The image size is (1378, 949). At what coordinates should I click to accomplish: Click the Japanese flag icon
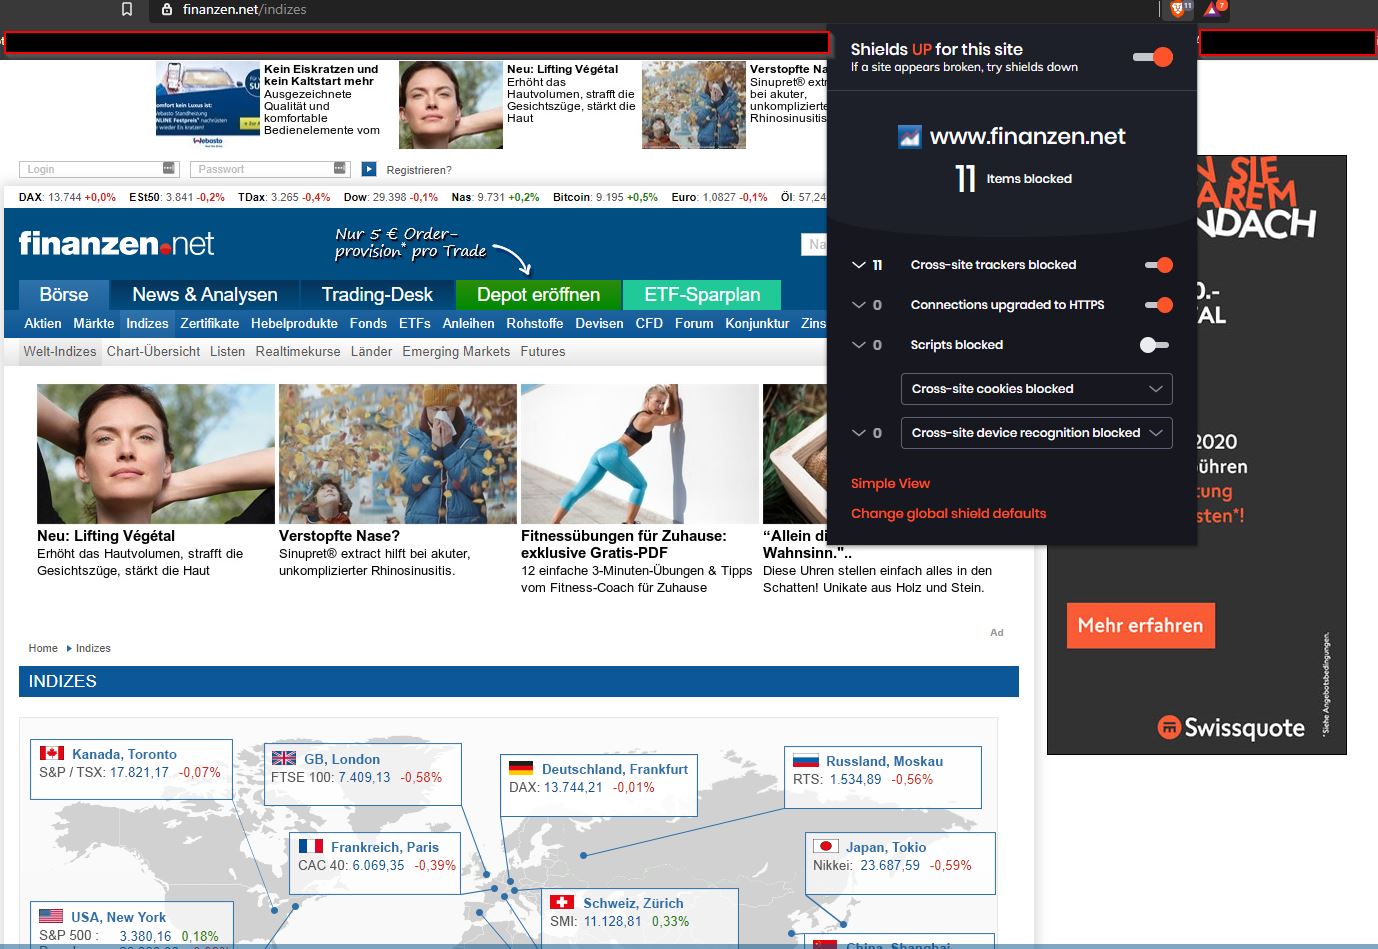tap(825, 846)
